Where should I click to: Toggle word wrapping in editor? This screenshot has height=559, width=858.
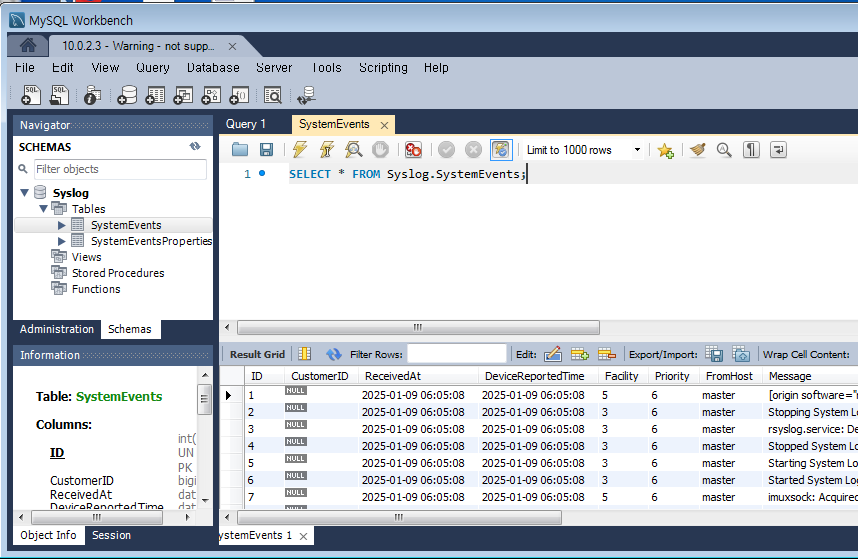coord(778,149)
